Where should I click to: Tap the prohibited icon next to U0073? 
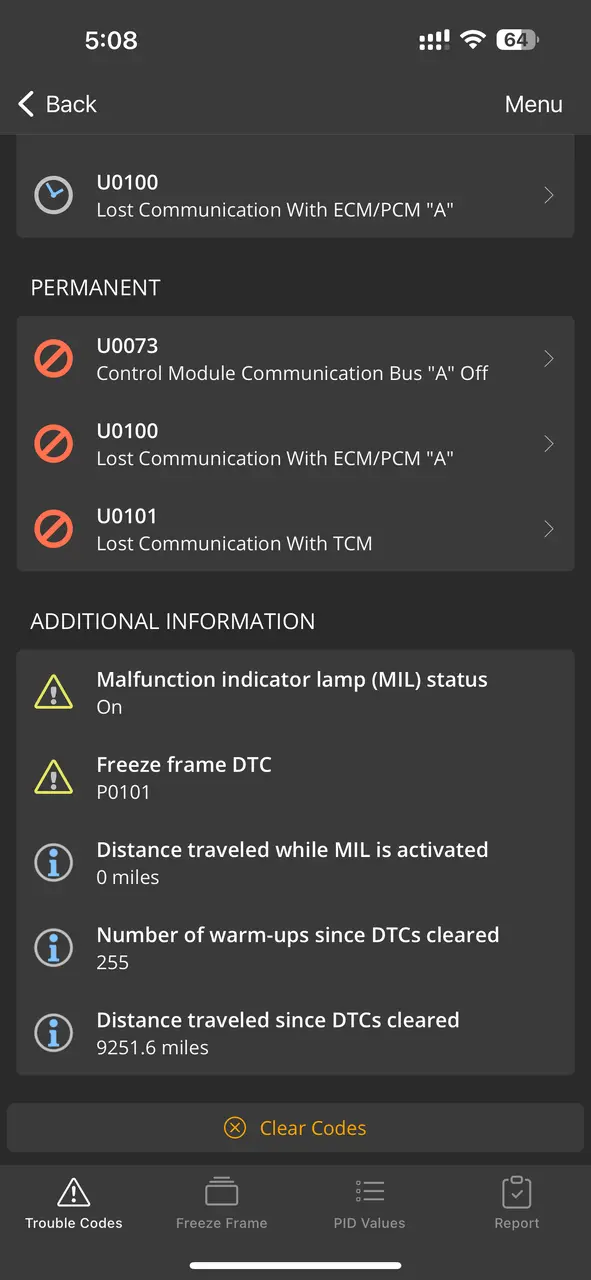click(53, 359)
